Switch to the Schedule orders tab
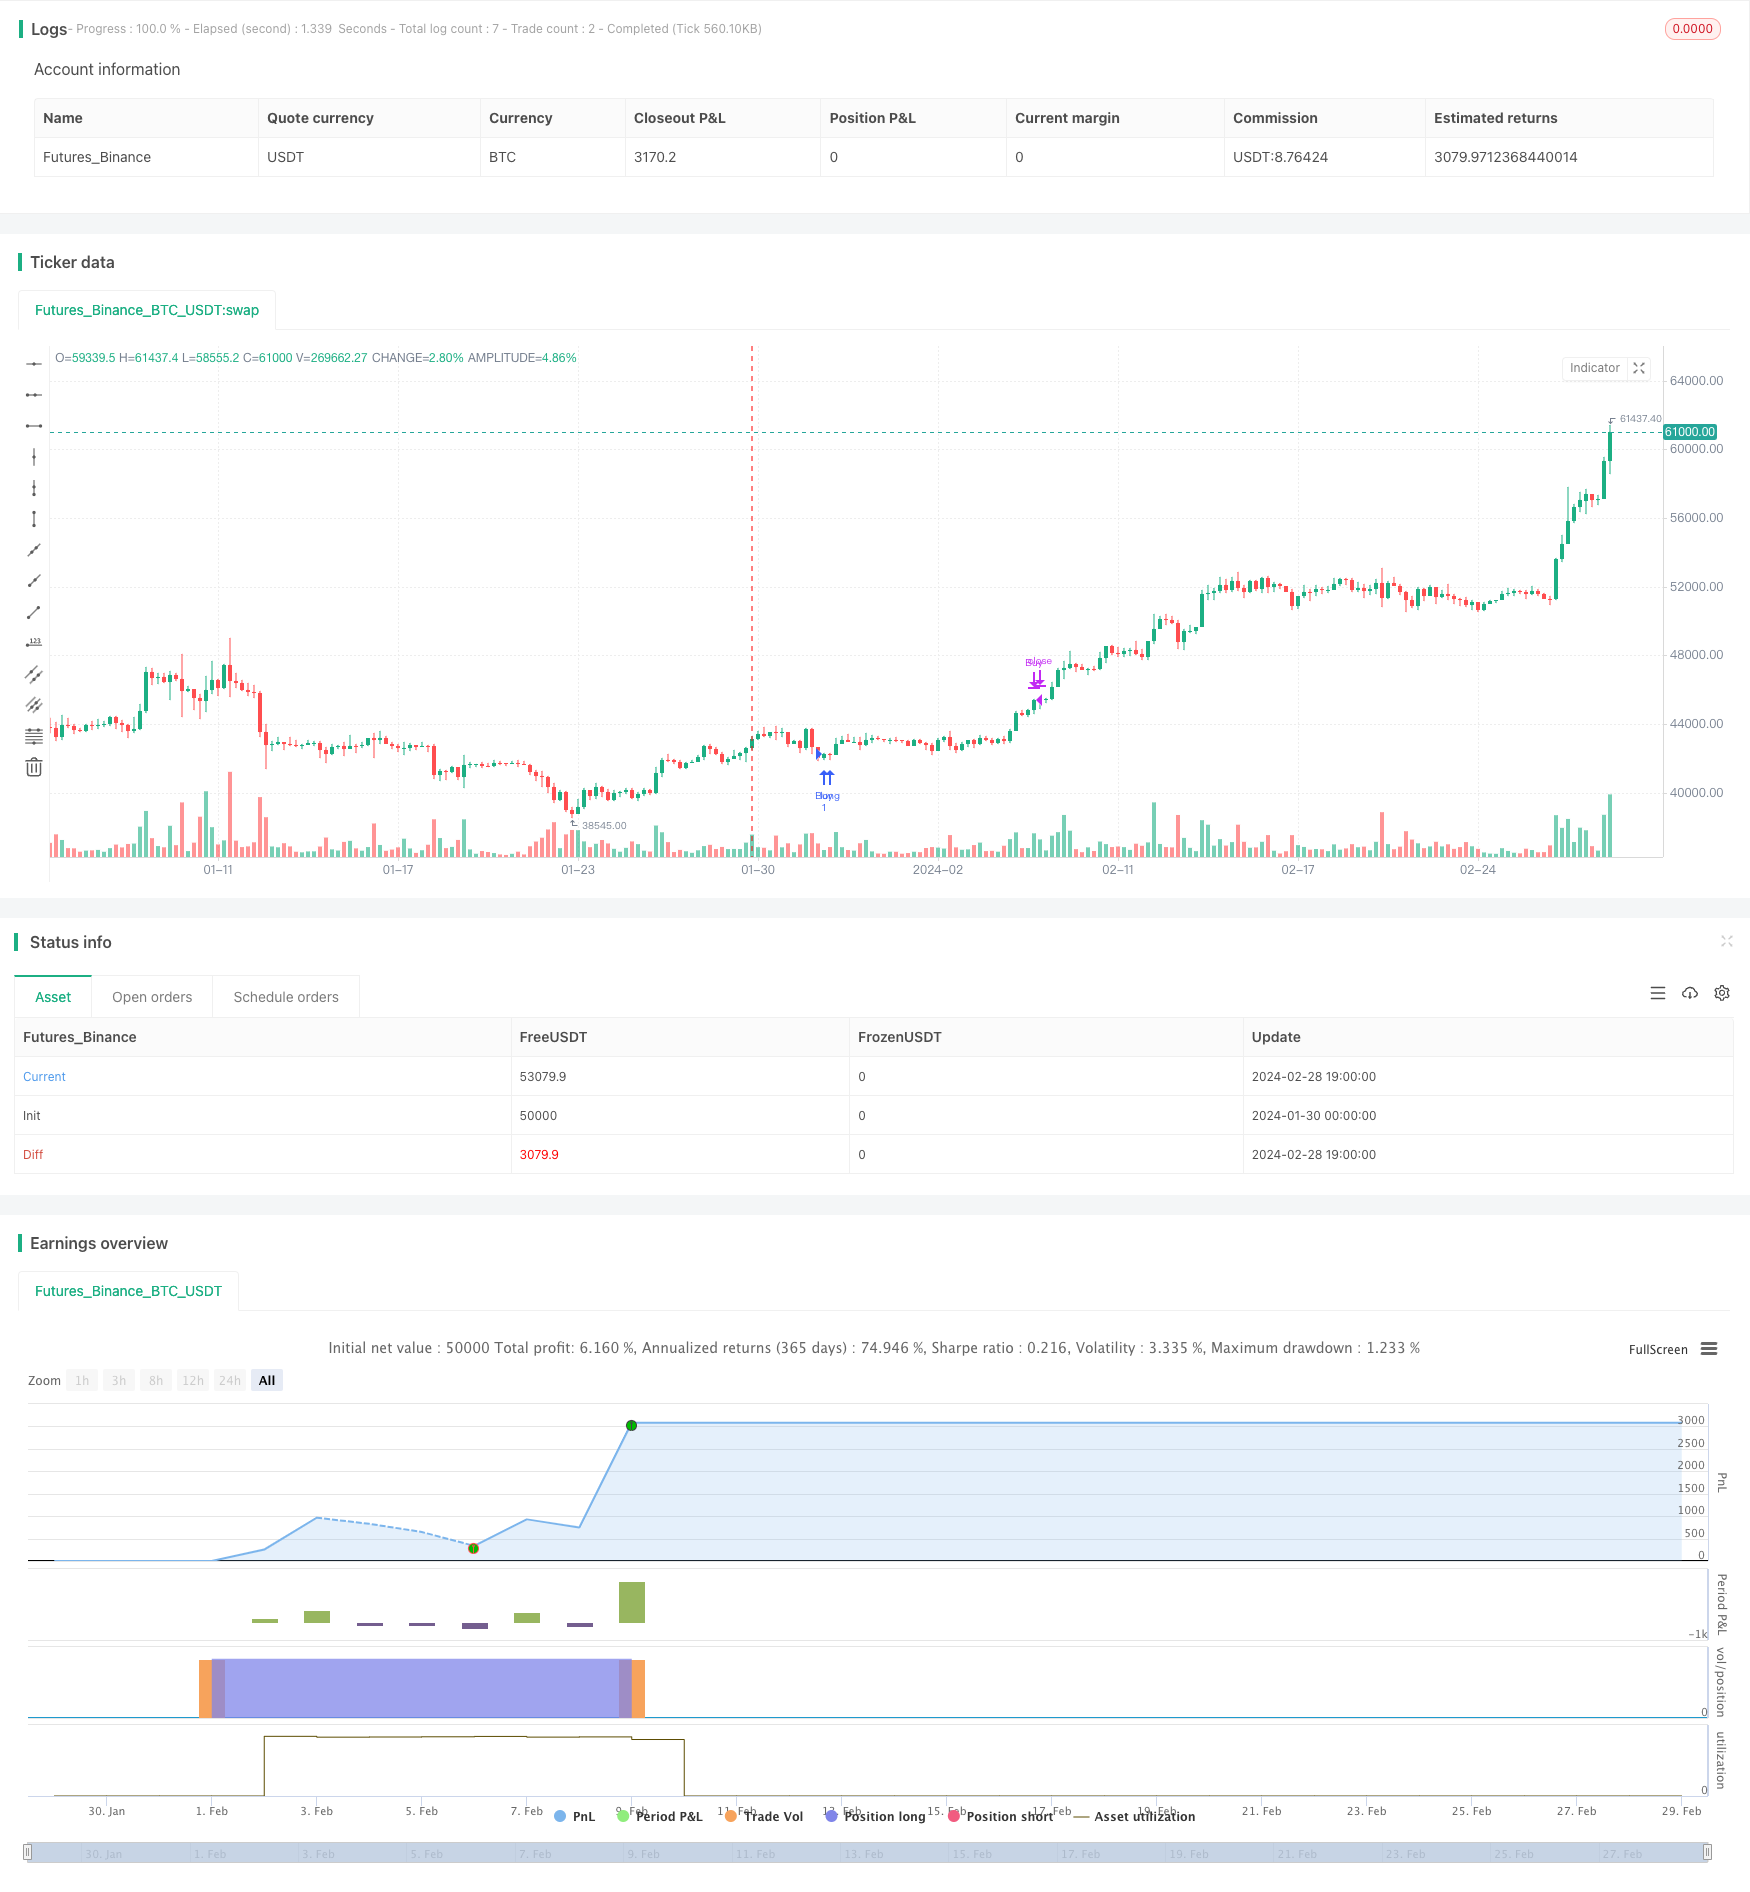Viewport: 1750px width, 1892px height. [x=286, y=997]
